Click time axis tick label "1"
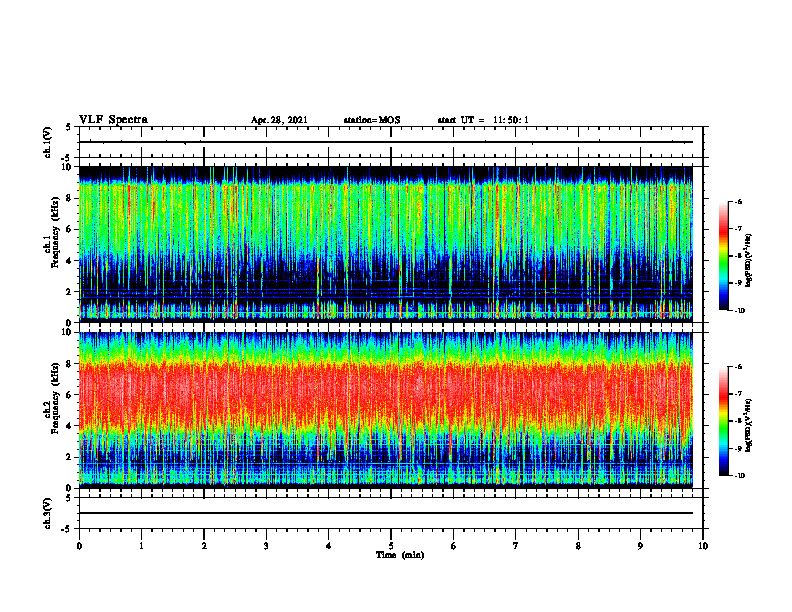The height and width of the screenshot is (612, 792). click(141, 546)
